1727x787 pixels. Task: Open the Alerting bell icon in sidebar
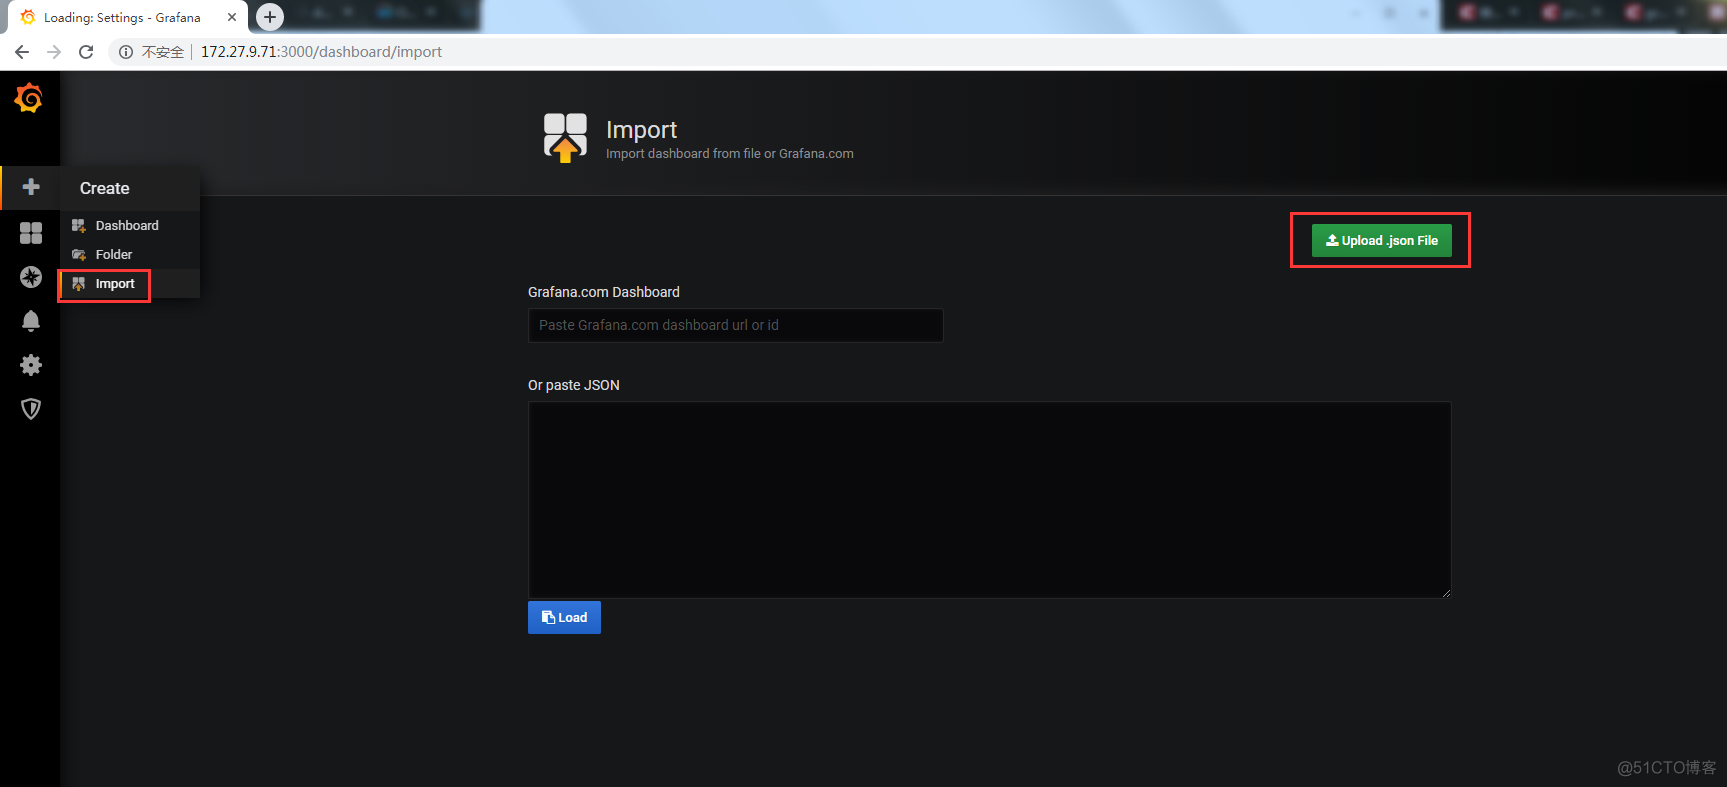click(31, 321)
